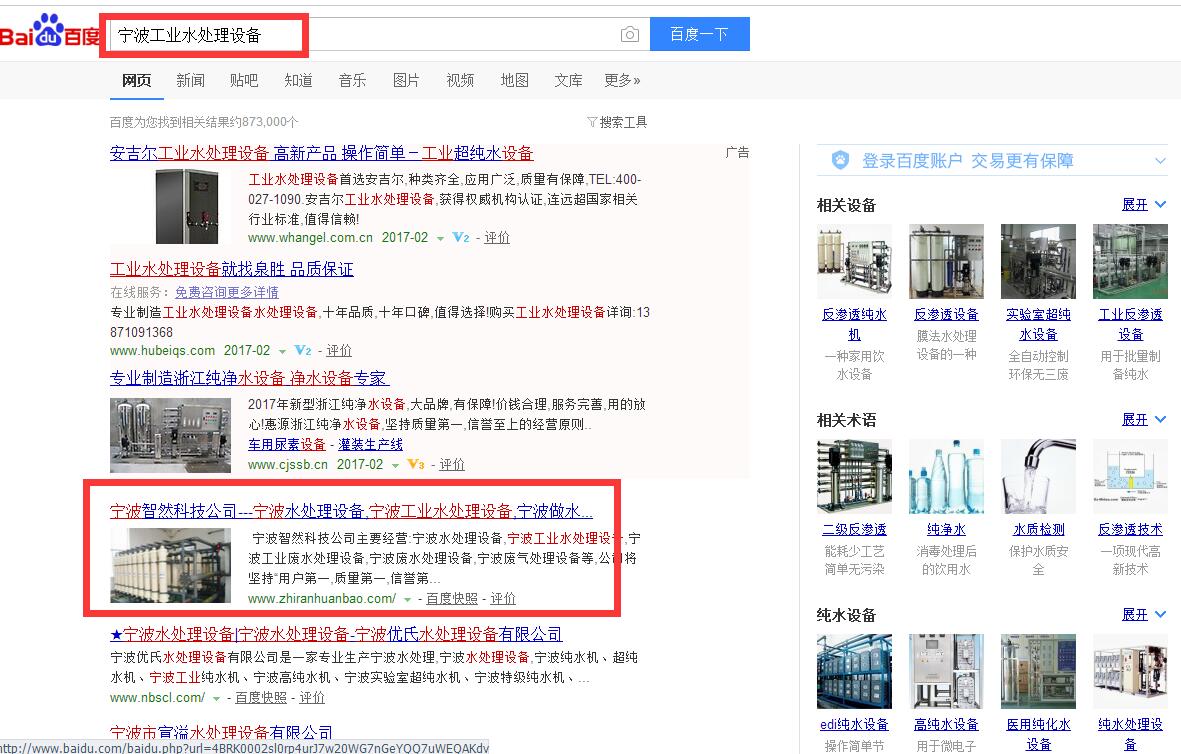Click the 宁波智然科技 result thumbnail image
The width and height of the screenshot is (1181, 754).
pyautogui.click(x=170, y=565)
